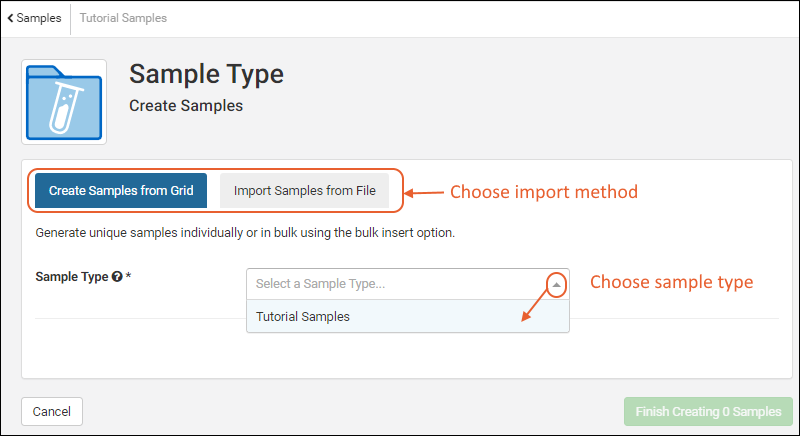Click the Sample Type folder flask icon

(64, 101)
